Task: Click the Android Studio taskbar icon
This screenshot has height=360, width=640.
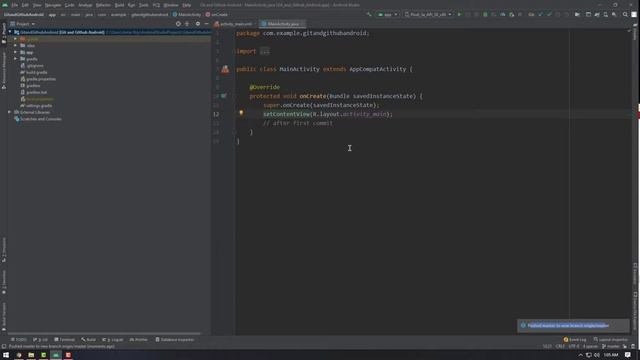Action: click(x=56, y=355)
